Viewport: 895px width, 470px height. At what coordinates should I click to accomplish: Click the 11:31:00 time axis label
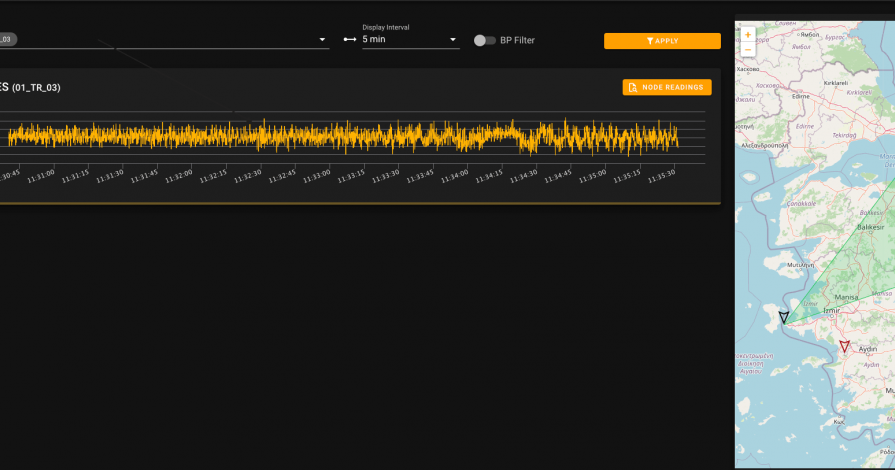(x=41, y=175)
